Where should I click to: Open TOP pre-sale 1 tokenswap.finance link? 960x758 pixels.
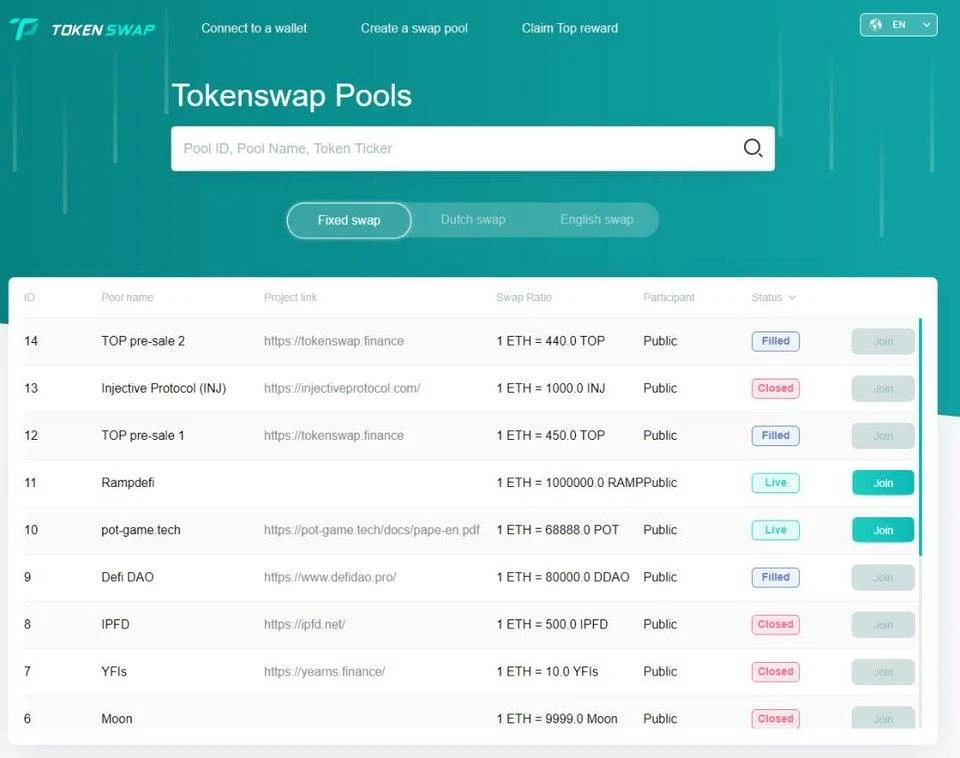pyautogui.click(x=334, y=435)
